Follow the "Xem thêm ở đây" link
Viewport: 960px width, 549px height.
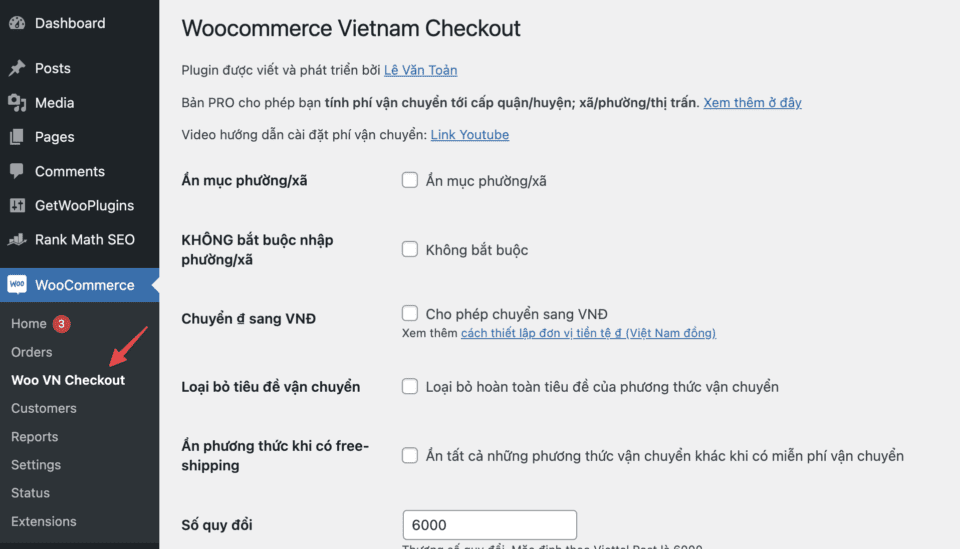point(752,103)
